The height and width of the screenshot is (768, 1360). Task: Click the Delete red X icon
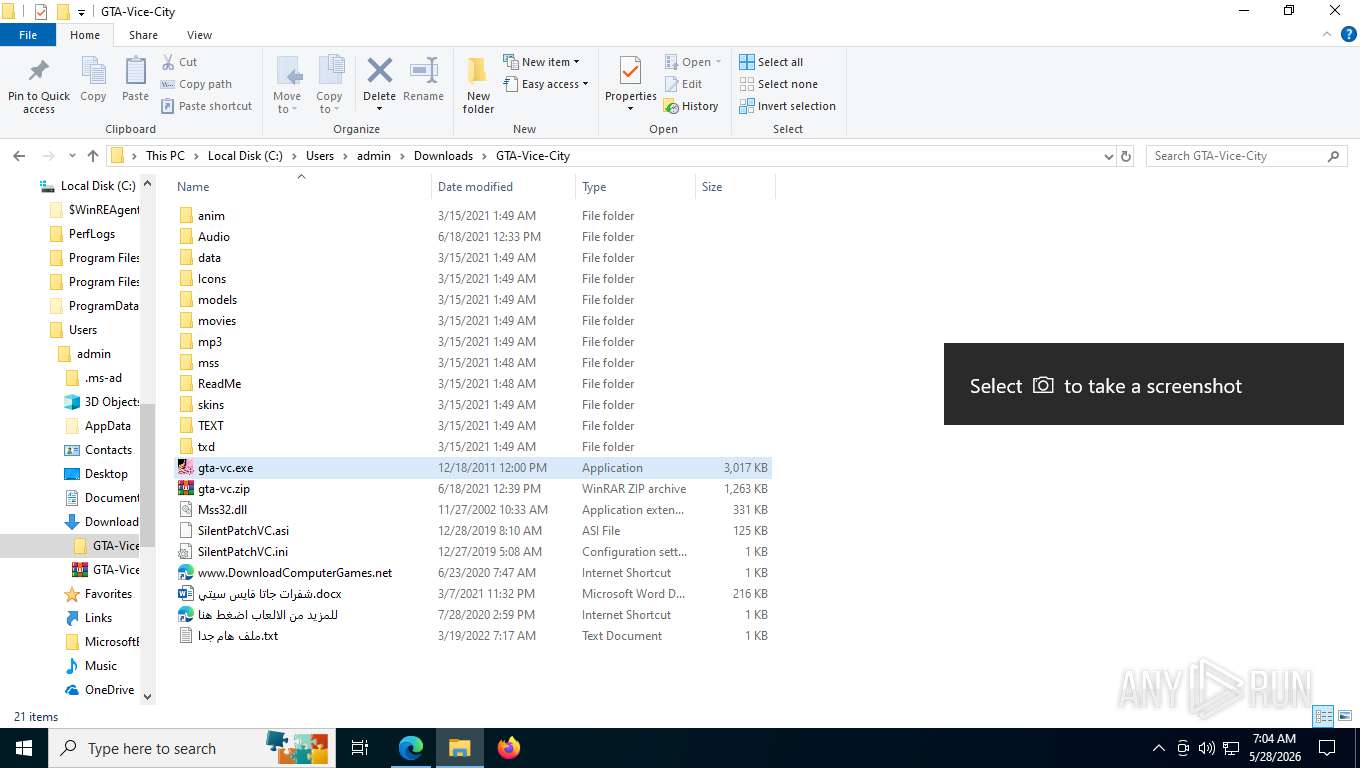click(x=379, y=71)
